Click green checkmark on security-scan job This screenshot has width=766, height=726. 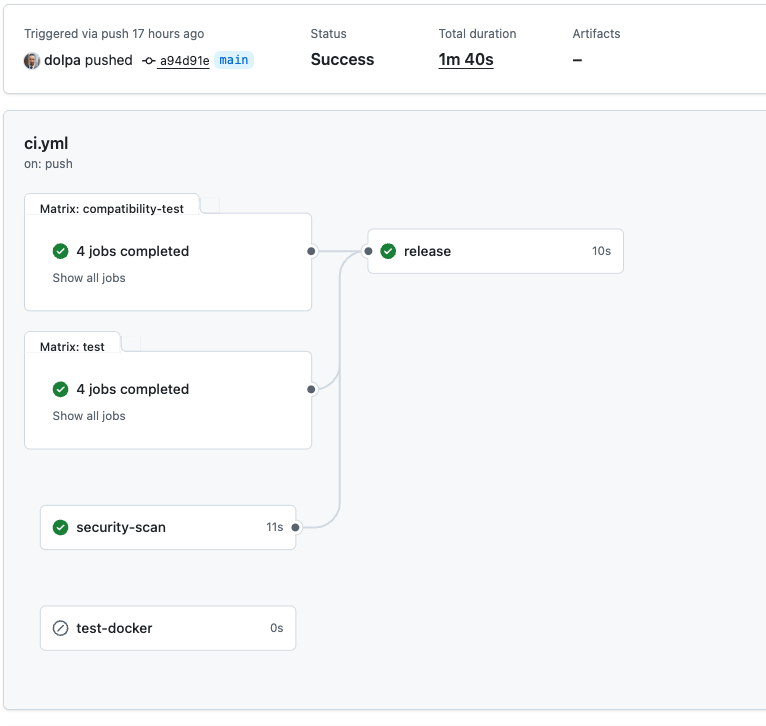click(x=60, y=527)
